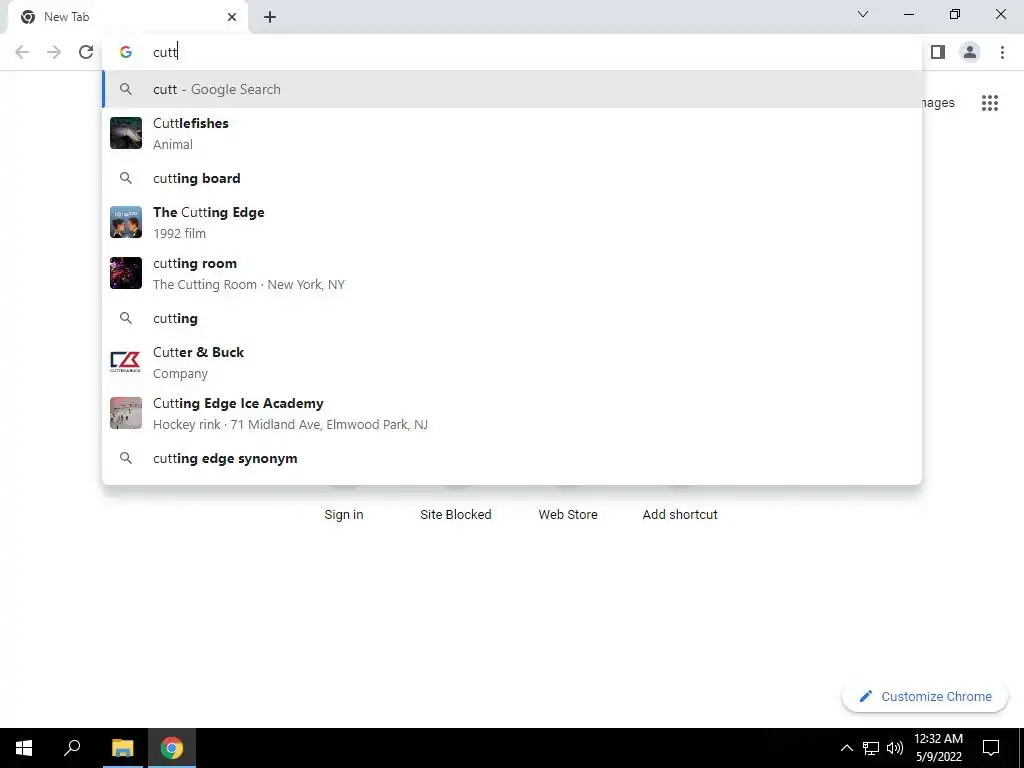Open Chrome three-dot menu
Viewport: 1024px width, 768px height.
[x=1002, y=52]
